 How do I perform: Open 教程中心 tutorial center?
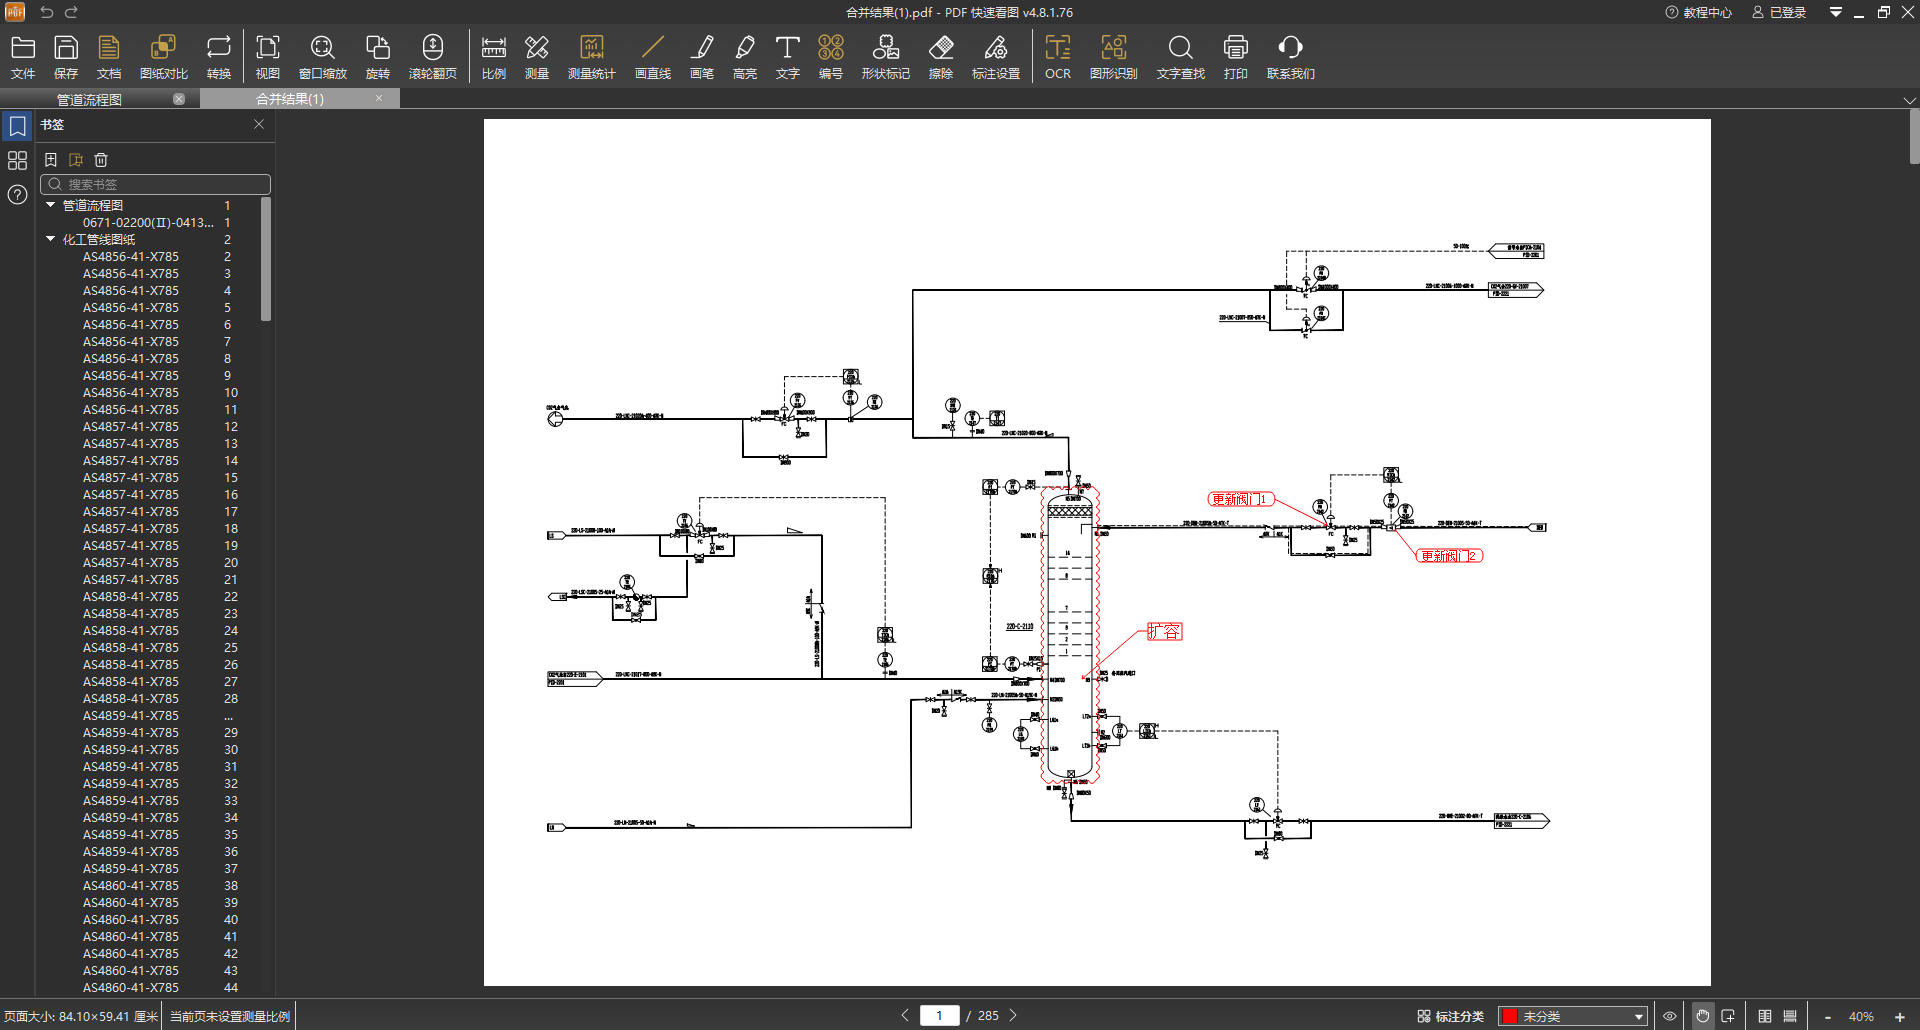point(1697,12)
